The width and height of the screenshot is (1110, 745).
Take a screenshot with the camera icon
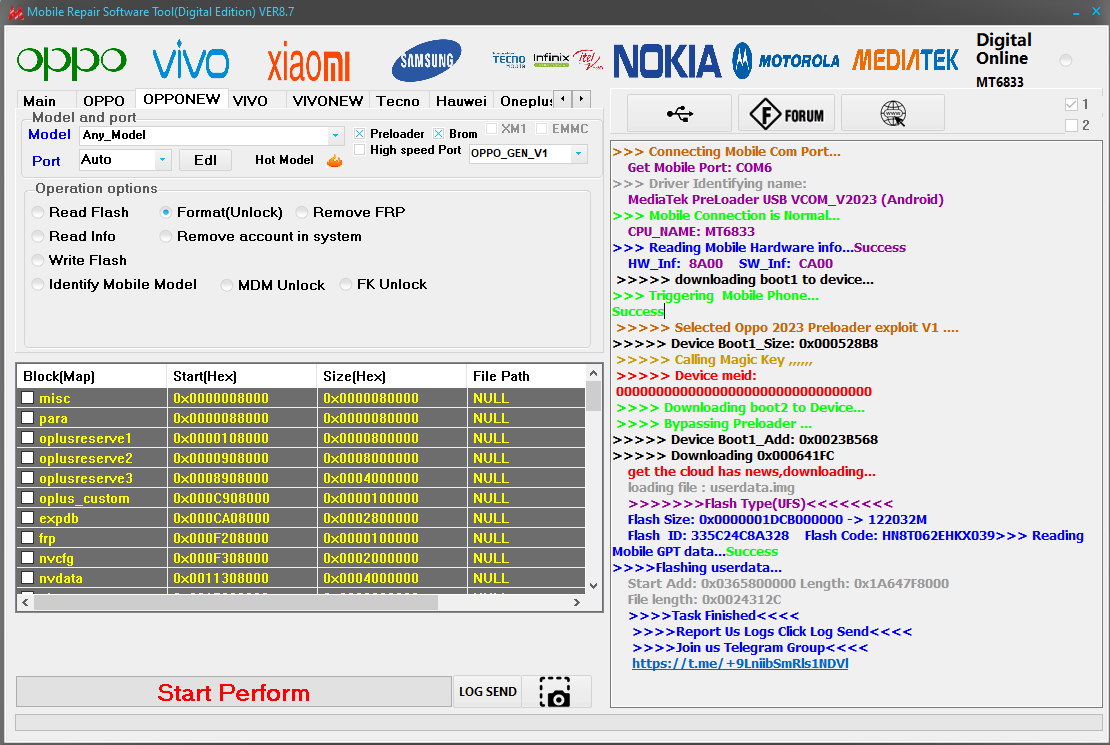click(x=555, y=692)
